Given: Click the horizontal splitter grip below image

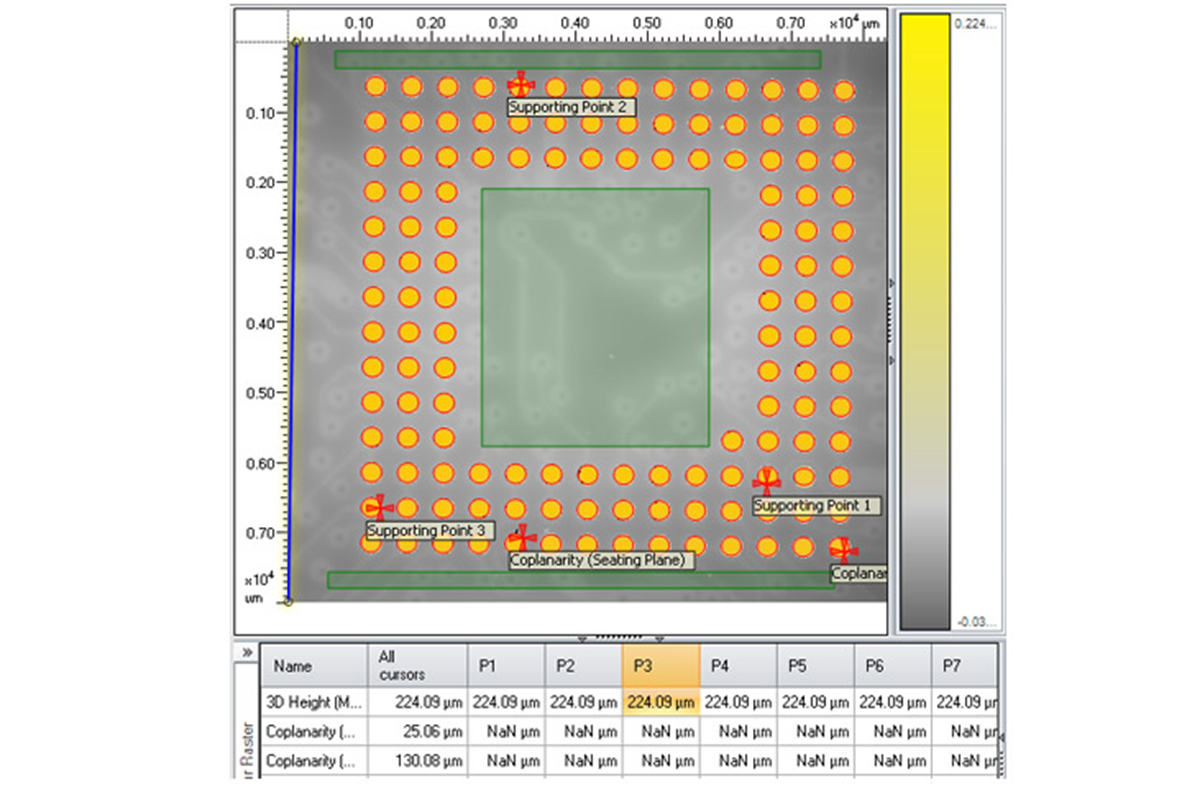Looking at the screenshot, I should pos(618,637).
